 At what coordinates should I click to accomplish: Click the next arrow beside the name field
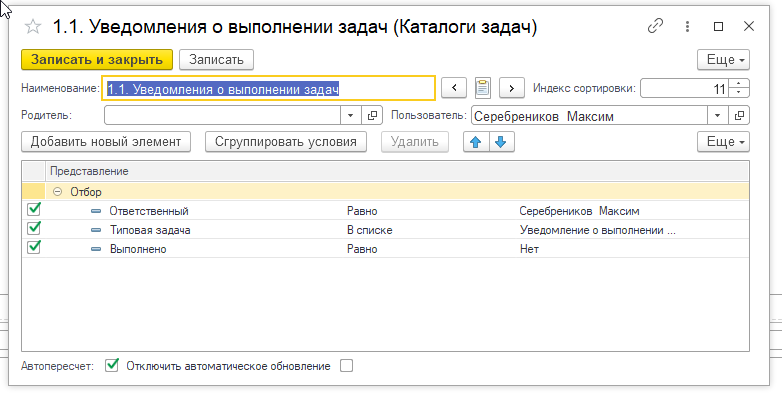point(512,88)
